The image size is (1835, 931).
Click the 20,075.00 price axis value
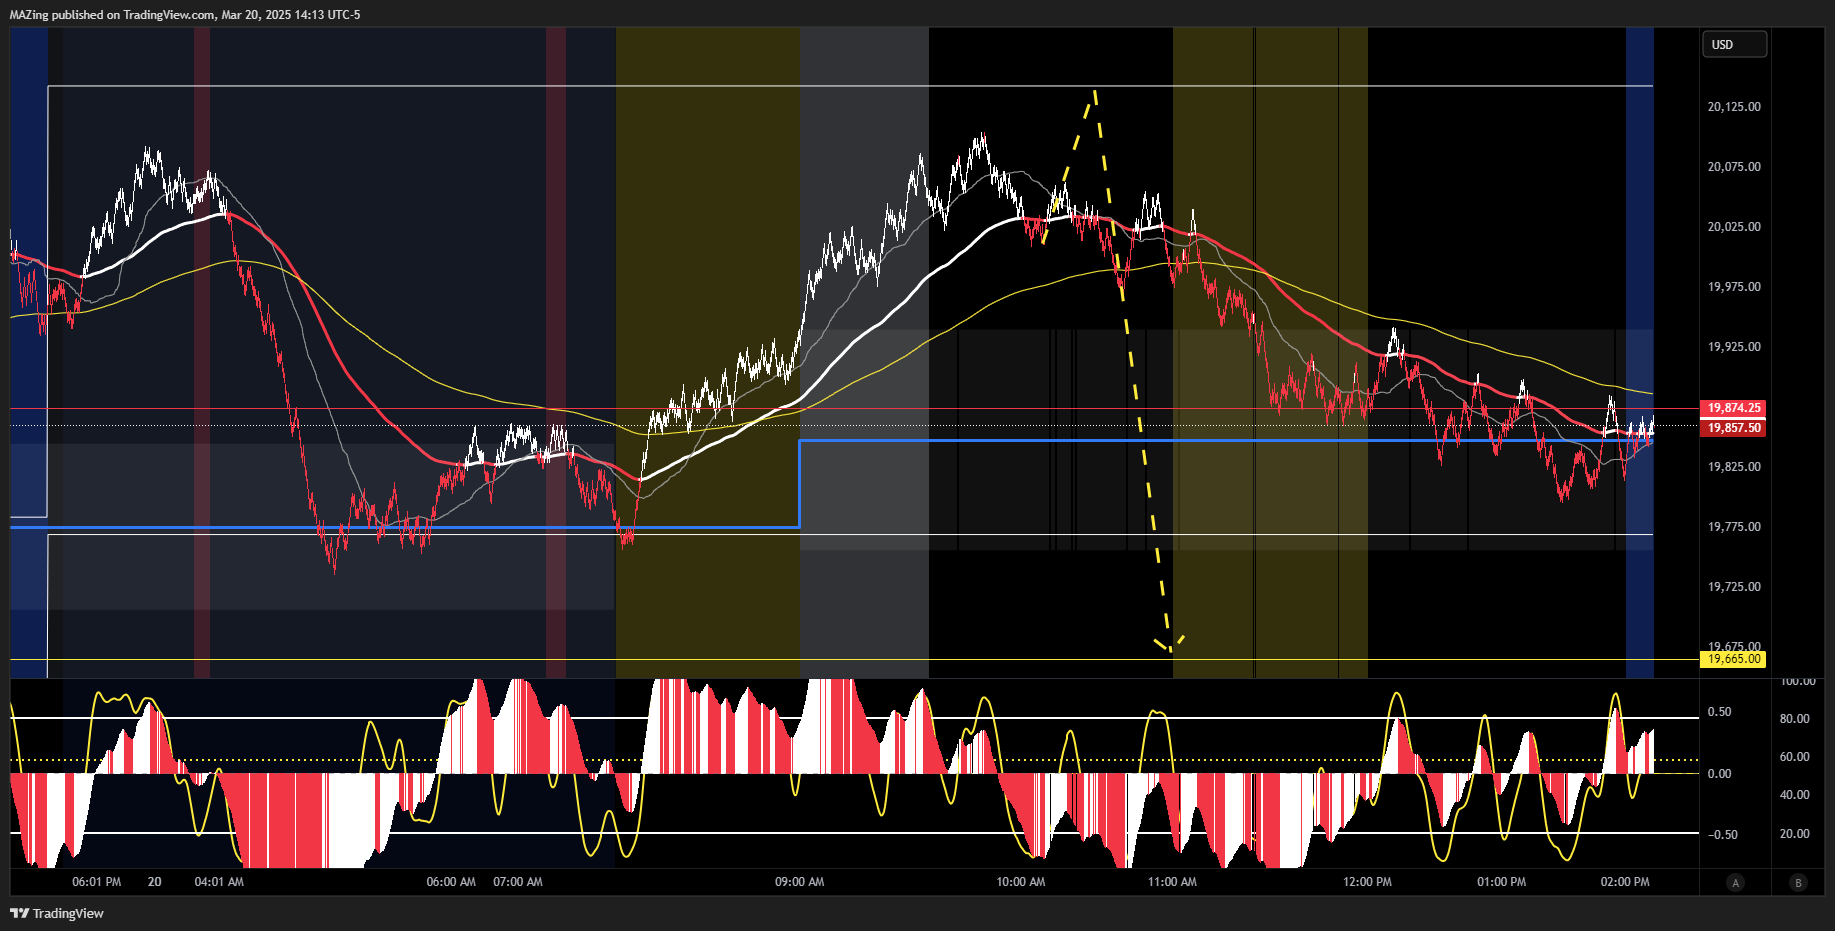tap(1734, 167)
